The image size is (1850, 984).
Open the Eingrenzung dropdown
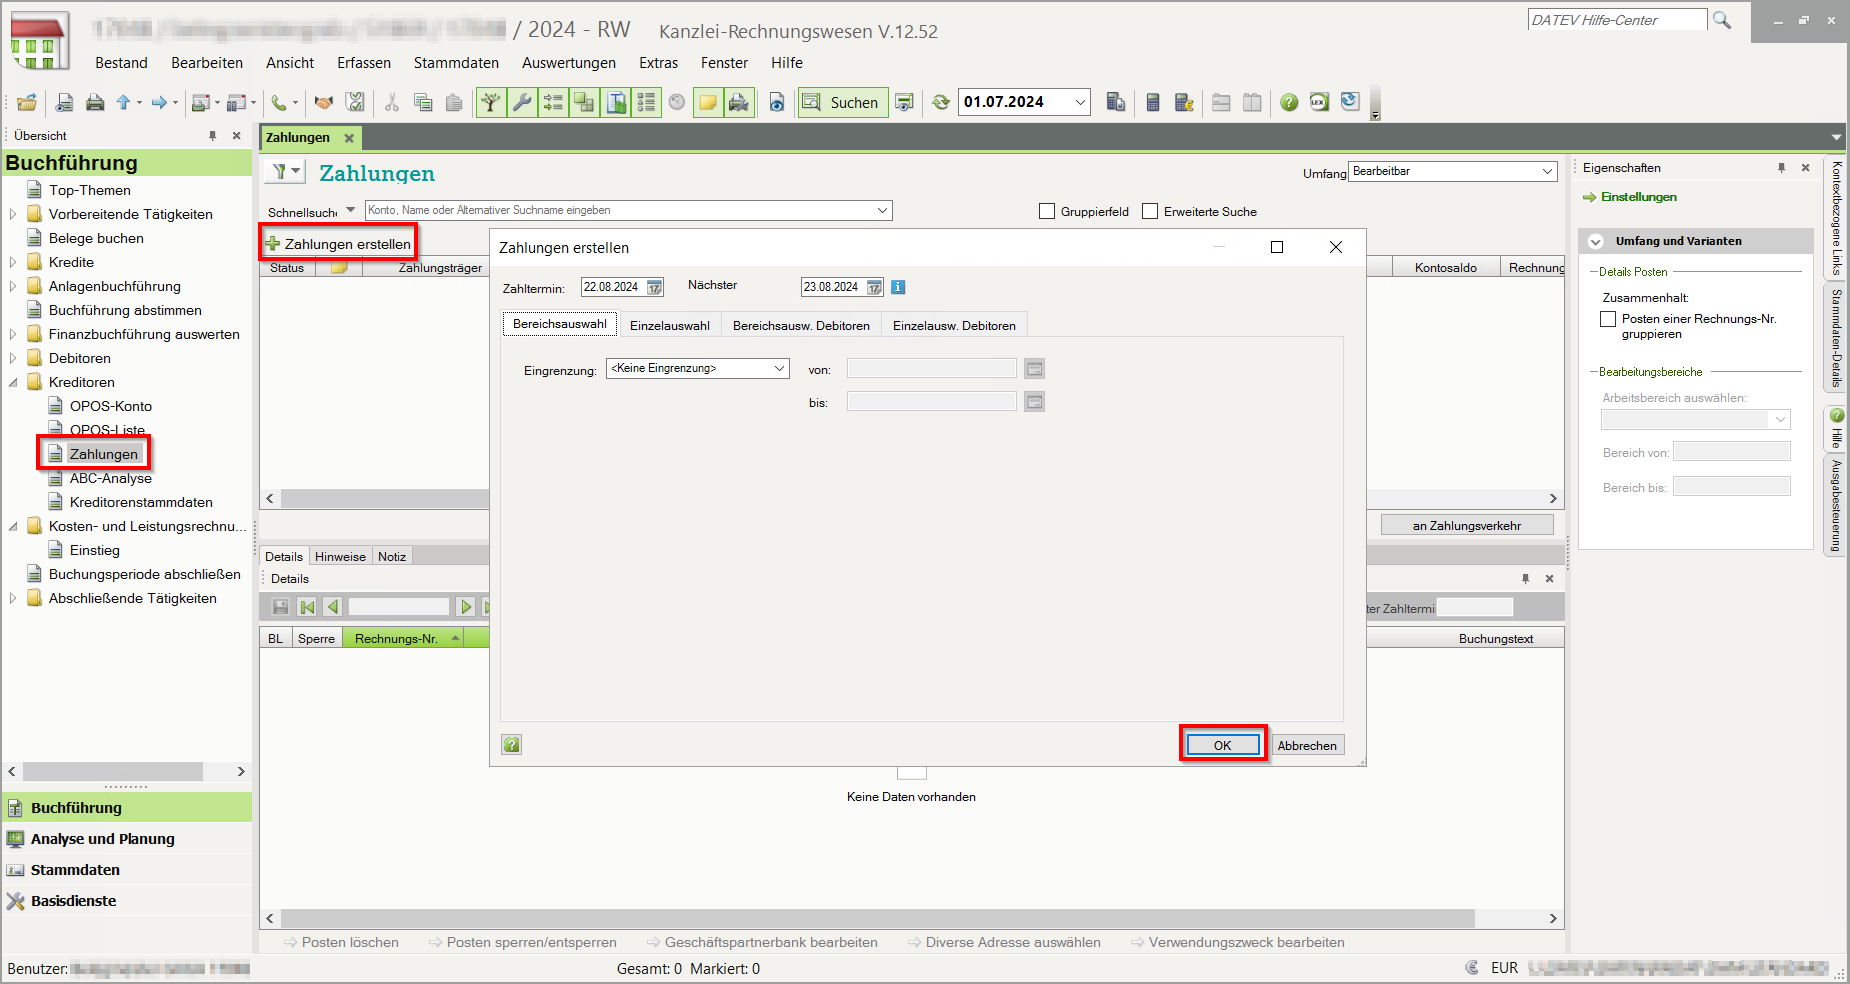(779, 369)
